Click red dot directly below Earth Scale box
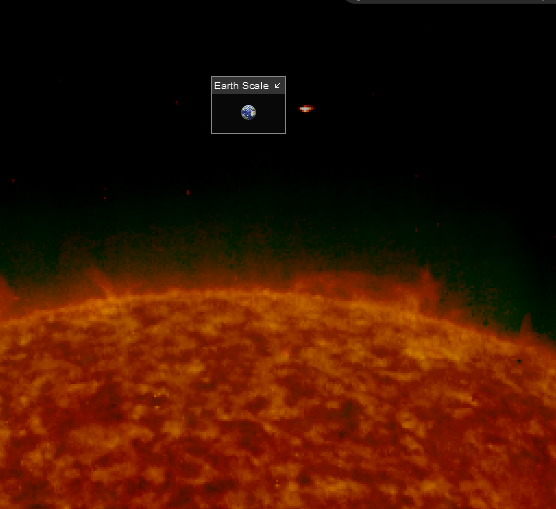Image resolution: width=556 pixels, height=509 pixels. 188,193
